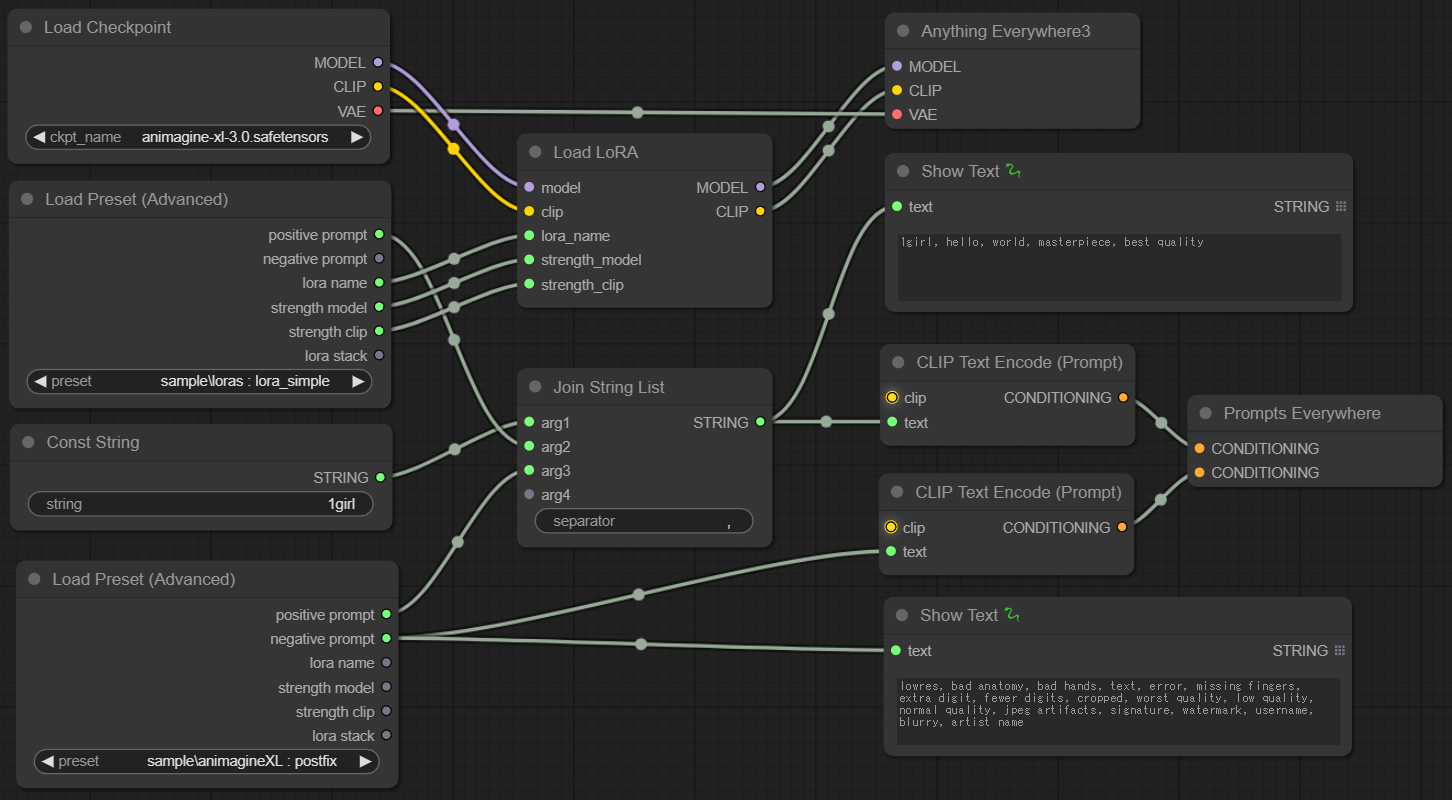Click the CLIP output port of Load Checkpoint
The width and height of the screenshot is (1452, 800).
[378, 87]
